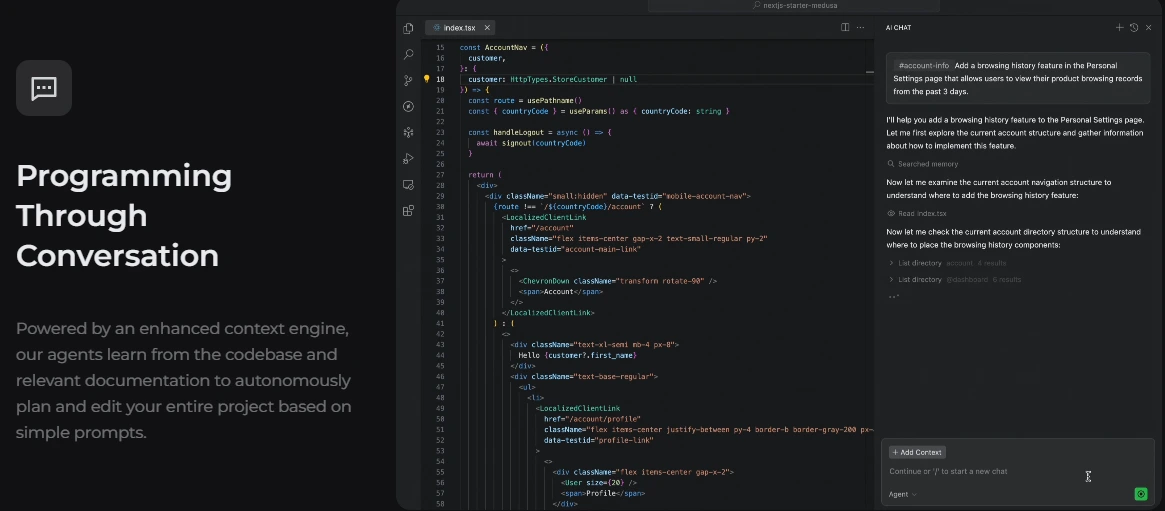Viewport: 1165px width, 511px height.
Task: Click '<span>Profile</span>' code line
Action: 603,493
